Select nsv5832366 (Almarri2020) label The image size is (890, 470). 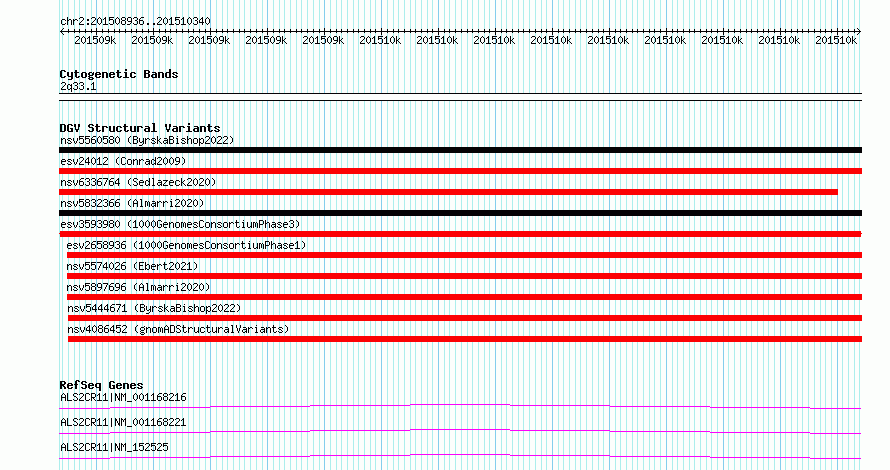[x=132, y=203]
